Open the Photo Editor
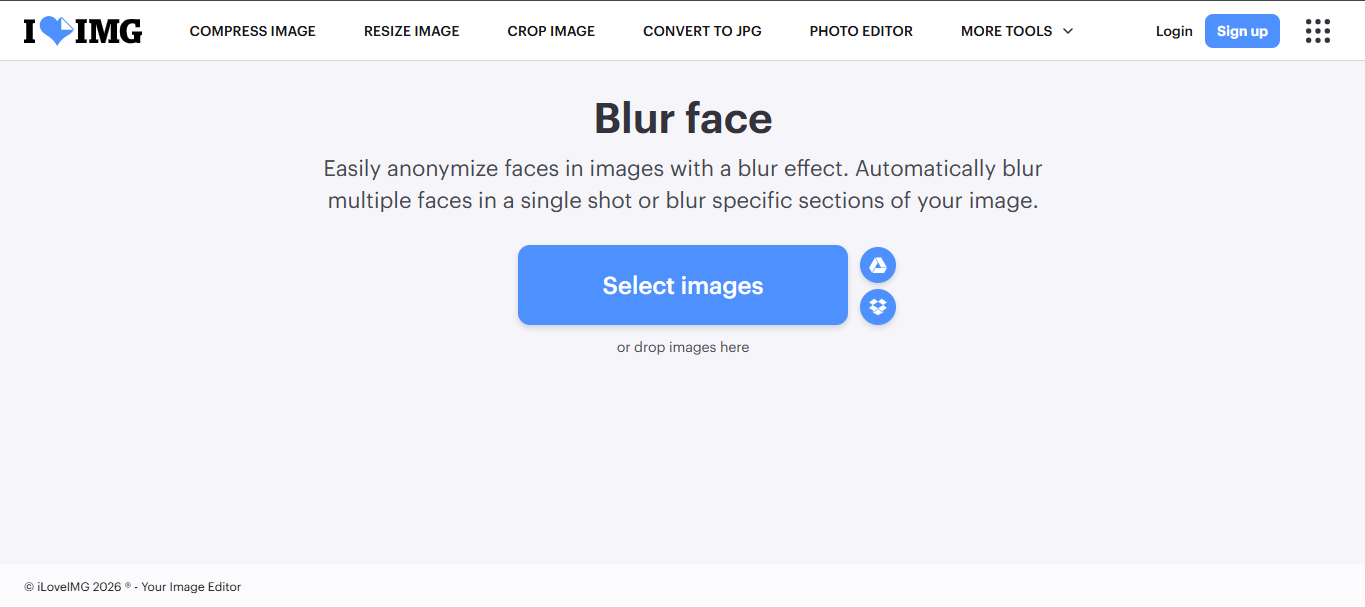The width and height of the screenshot is (1365, 607). tap(861, 31)
